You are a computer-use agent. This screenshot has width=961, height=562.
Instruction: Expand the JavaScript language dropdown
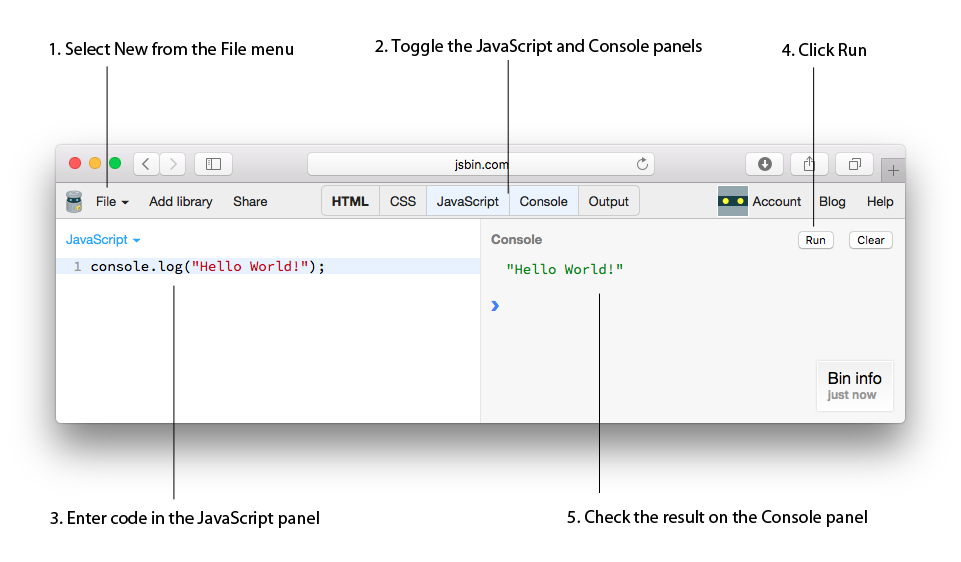(x=103, y=240)
